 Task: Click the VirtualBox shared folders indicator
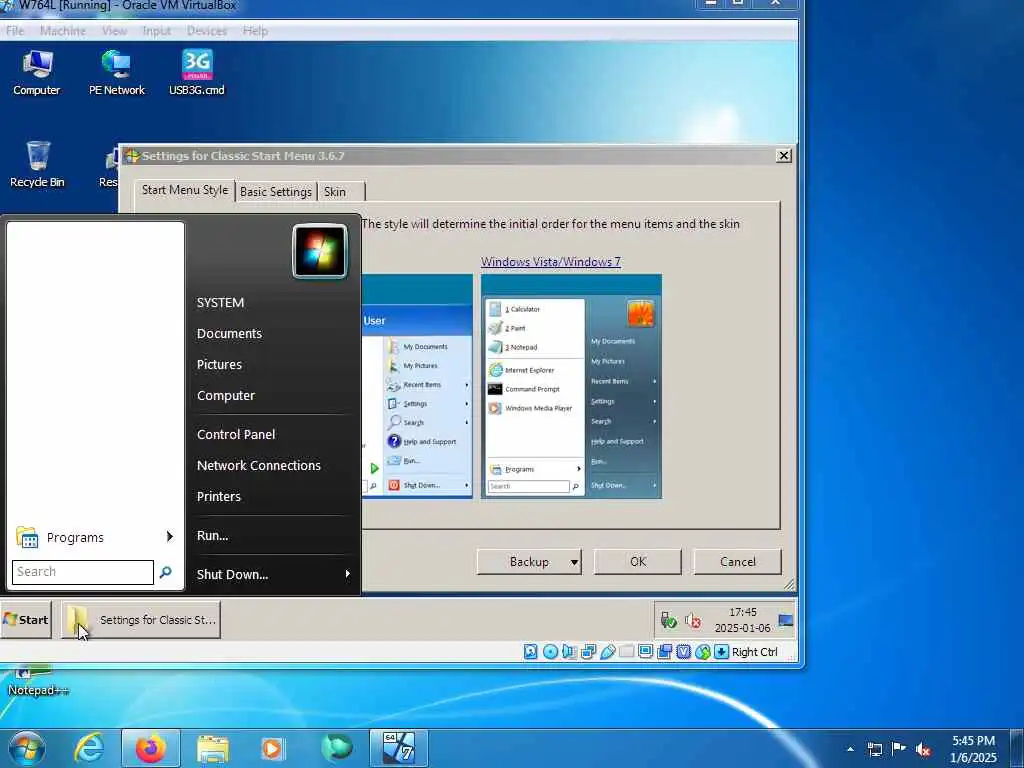626,652
